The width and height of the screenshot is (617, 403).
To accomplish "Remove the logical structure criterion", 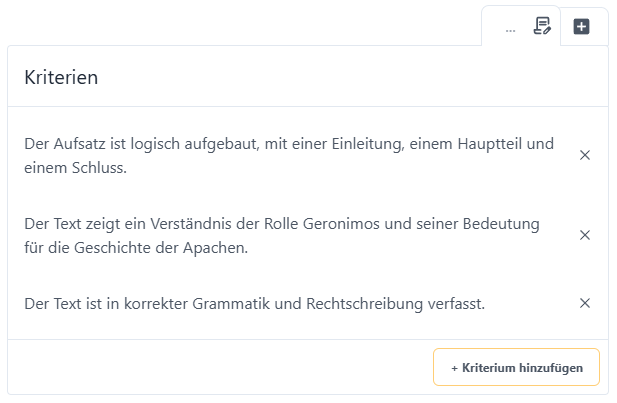I will [x=585, y=155].
